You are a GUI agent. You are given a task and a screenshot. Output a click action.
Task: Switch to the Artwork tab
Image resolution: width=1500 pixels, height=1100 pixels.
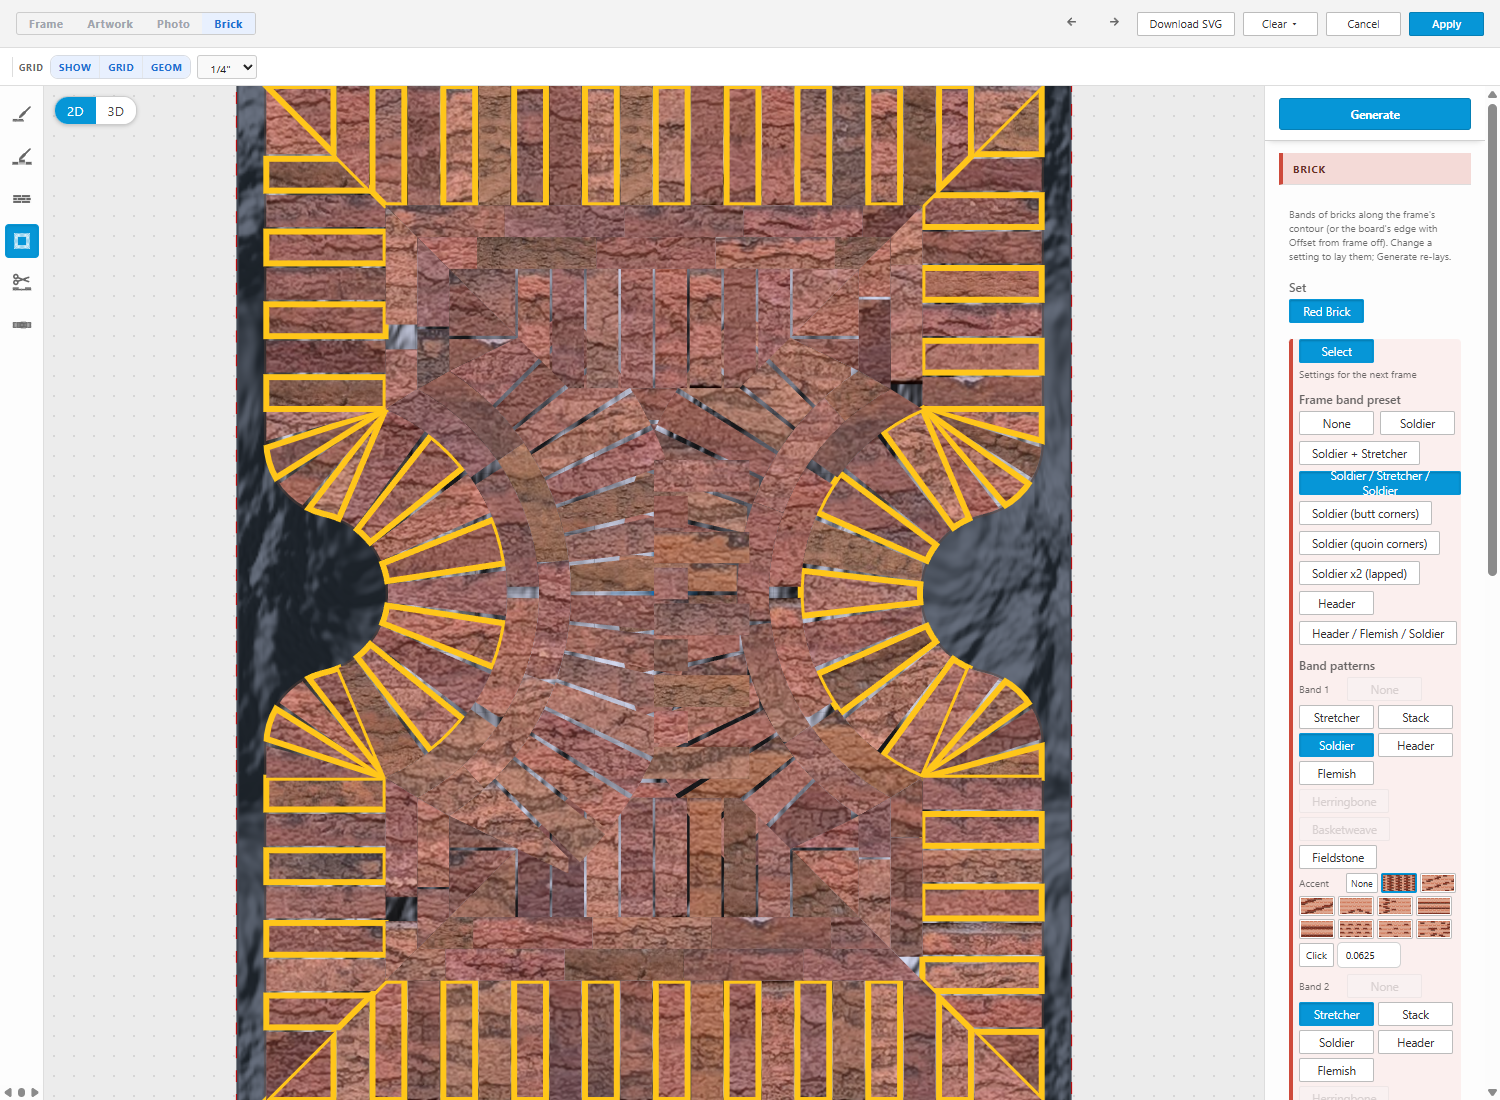(110, 24)
